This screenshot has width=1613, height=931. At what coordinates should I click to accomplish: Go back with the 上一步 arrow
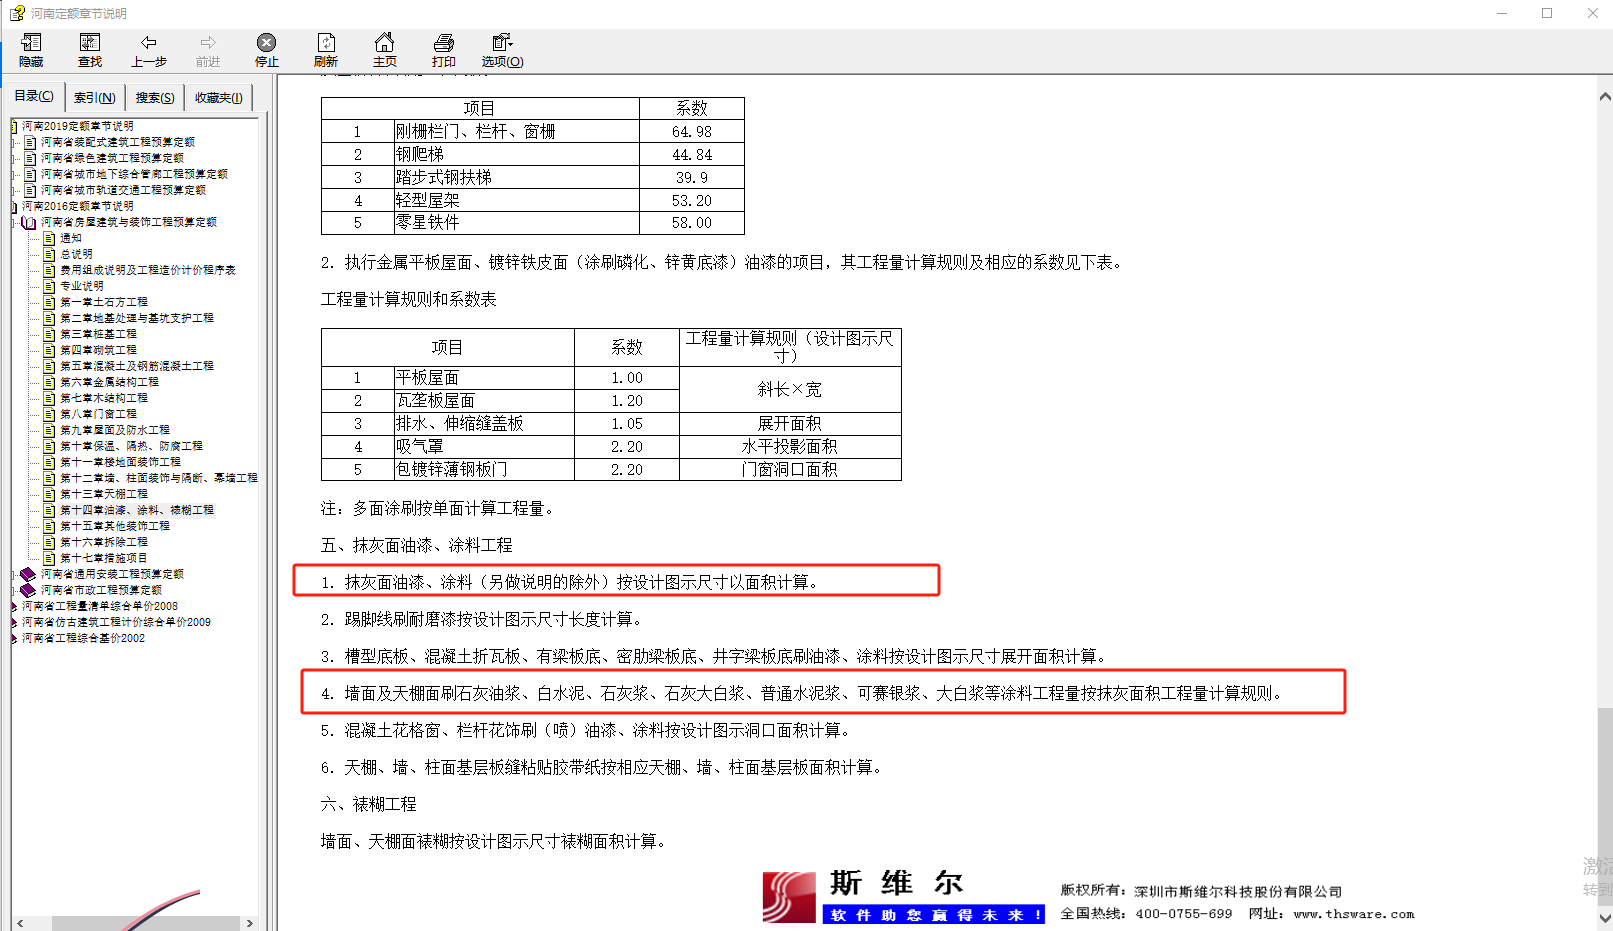pos(149,49)
